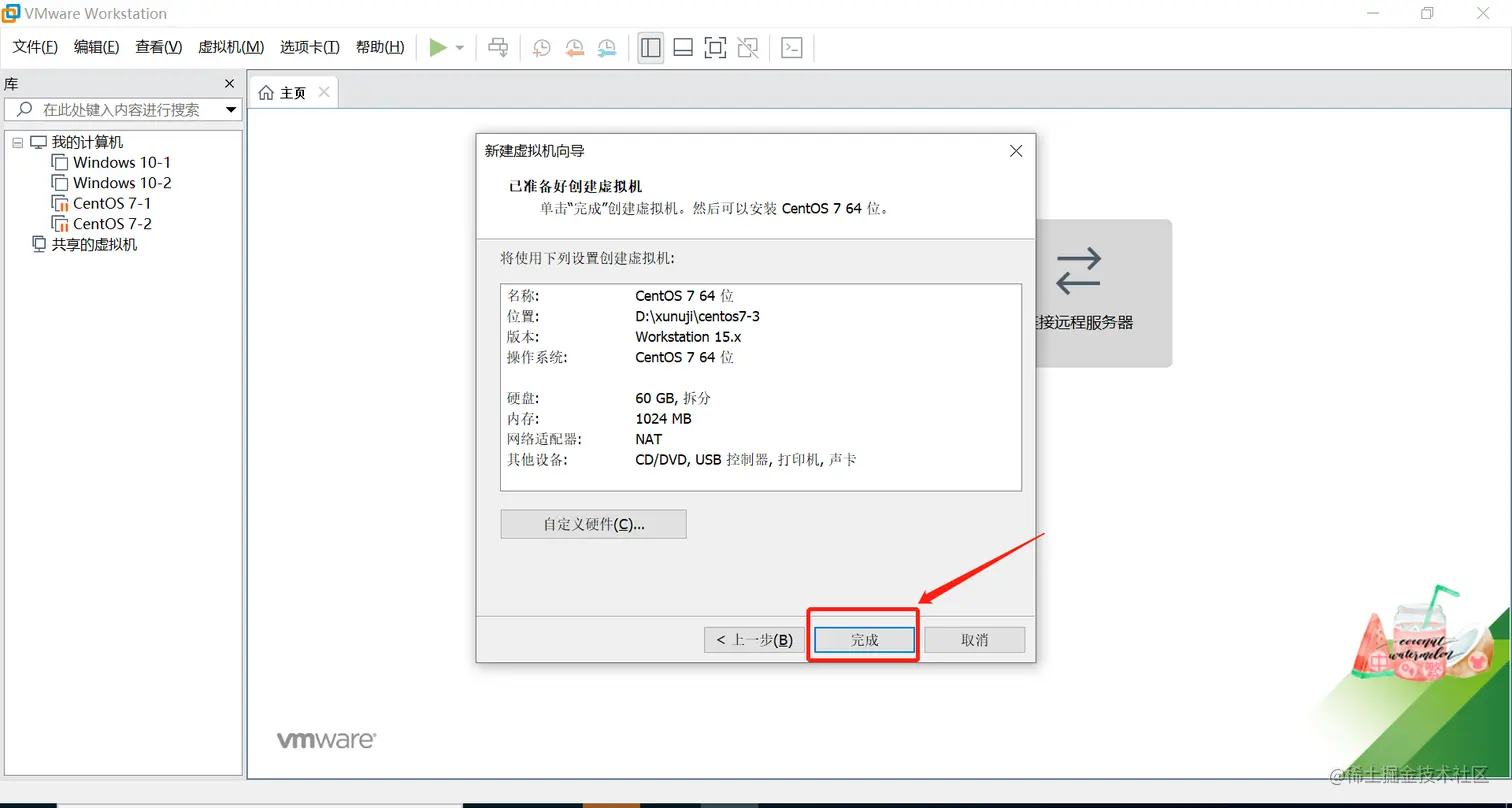Click the Unity mode icon
This screenshot has width=1512, height=808.
(x=747, y=47)
